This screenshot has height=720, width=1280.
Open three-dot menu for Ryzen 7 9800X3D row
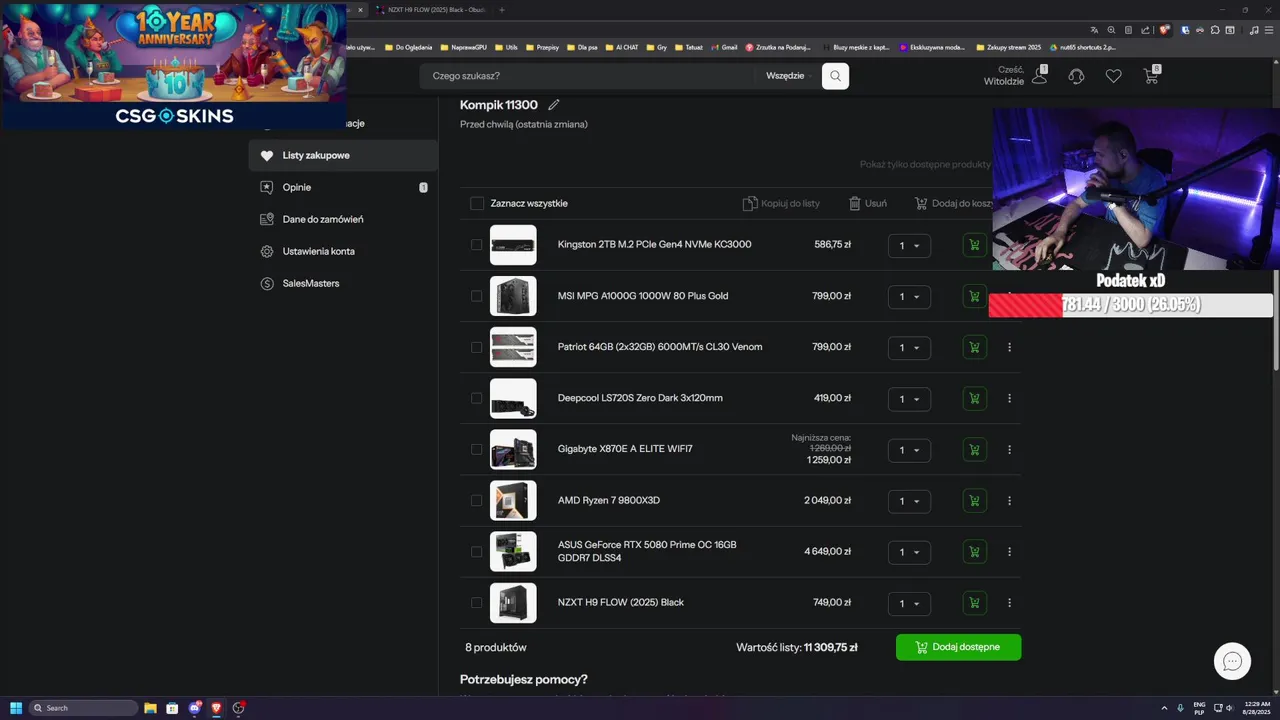tap(1009, 501)
